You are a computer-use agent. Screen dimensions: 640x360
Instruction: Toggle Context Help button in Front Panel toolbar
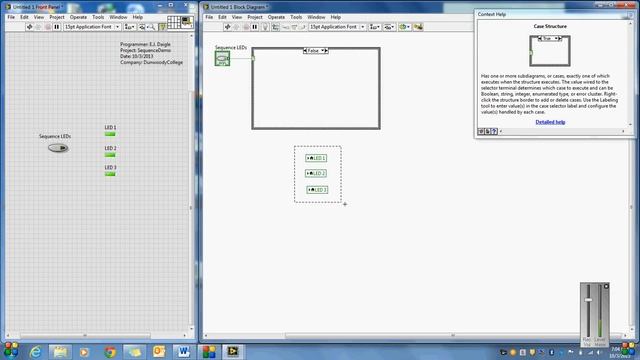[x=162, y=27]
